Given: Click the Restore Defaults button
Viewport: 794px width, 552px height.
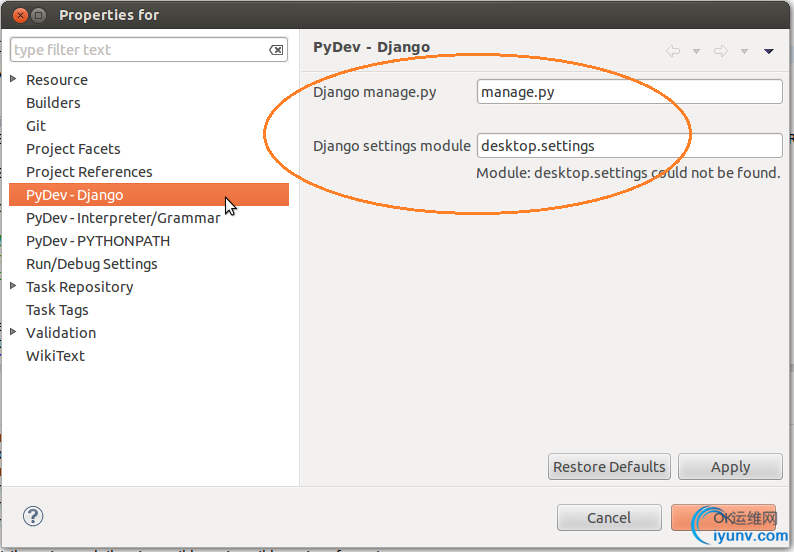Looking at the screenshot, I should tap(609, 467).
